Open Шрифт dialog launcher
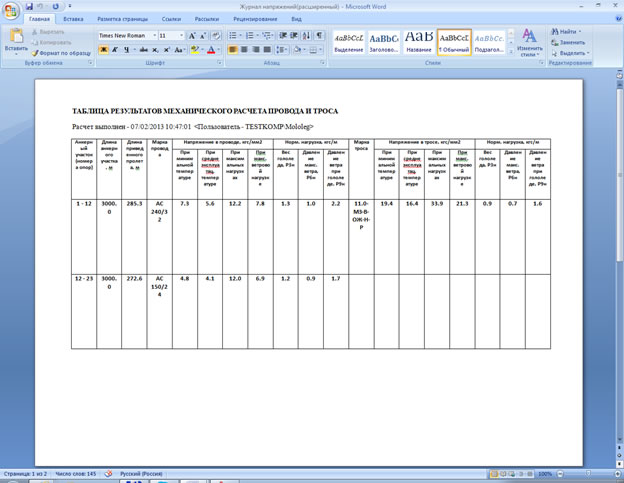 pos(220,63)
